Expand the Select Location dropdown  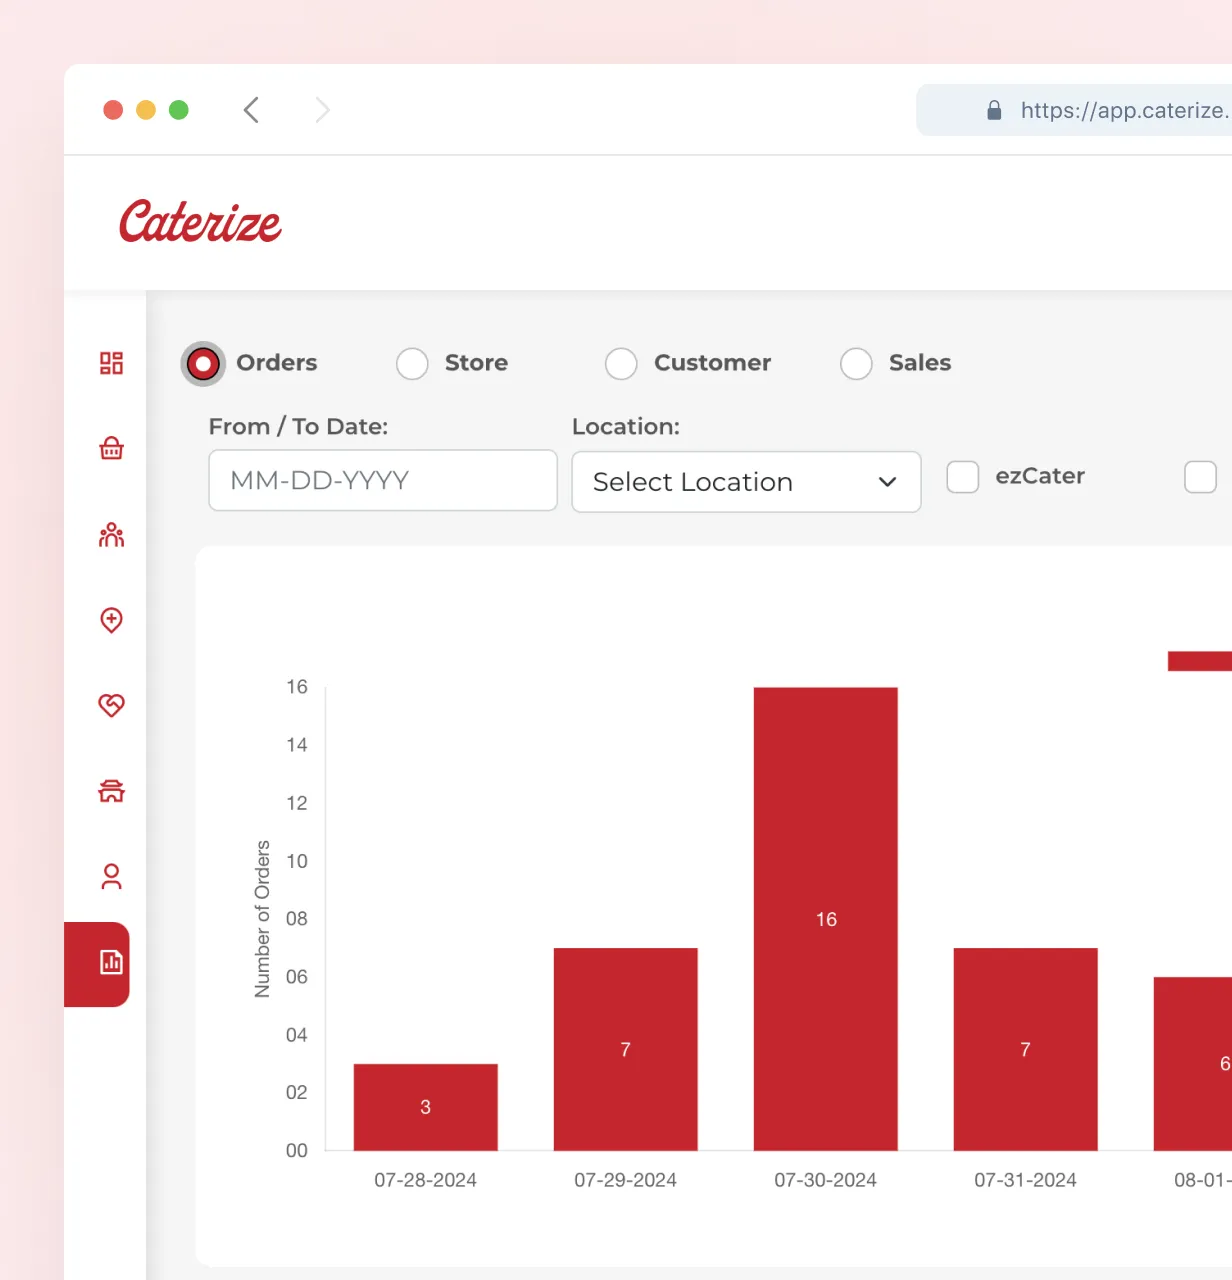(745, 482)
